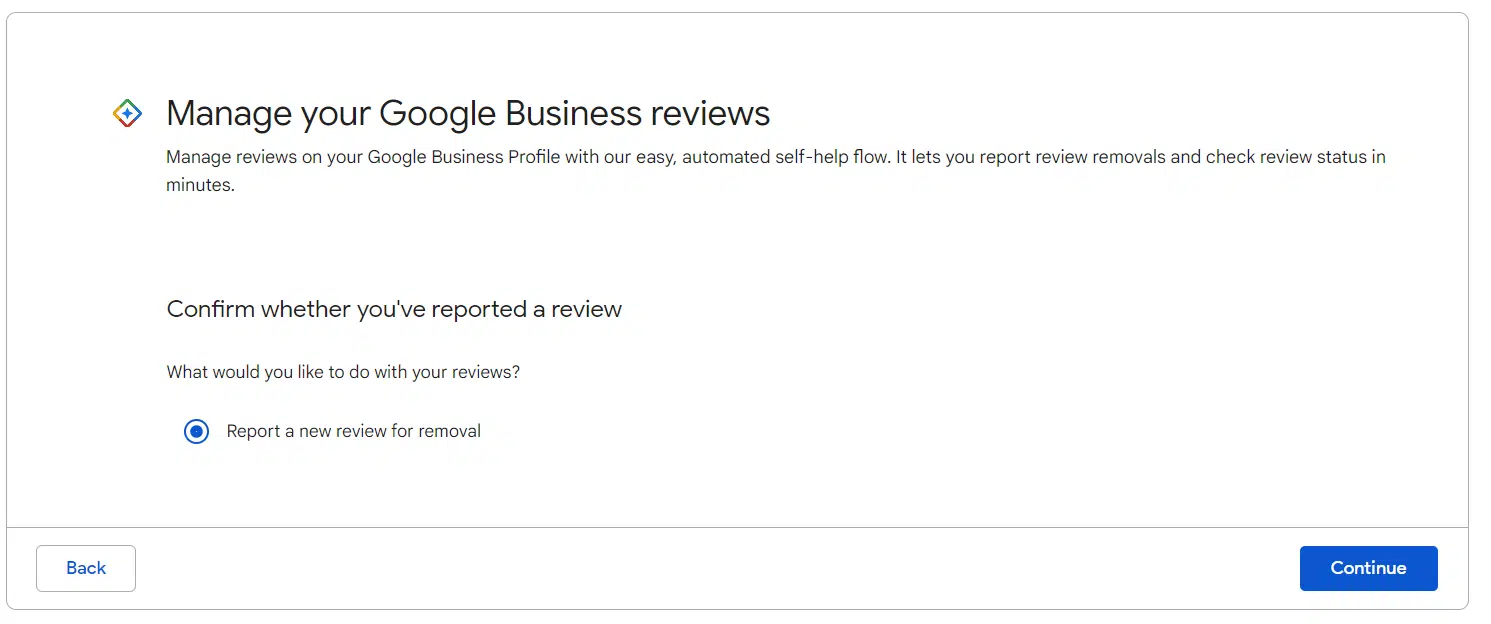Click the "What would you like to do" question

(343, 372)
